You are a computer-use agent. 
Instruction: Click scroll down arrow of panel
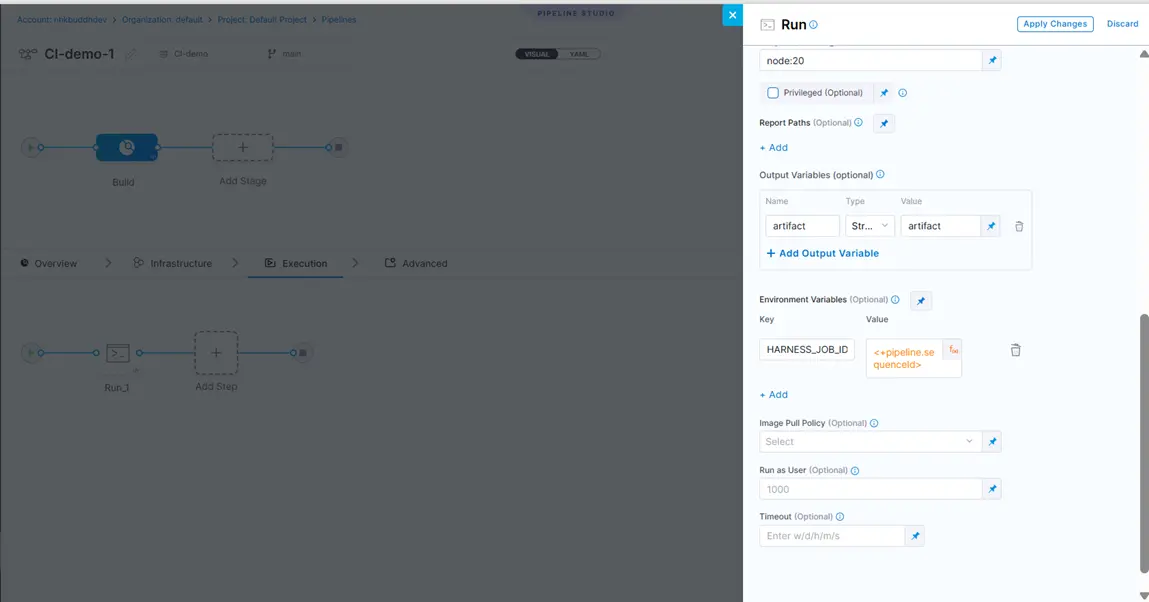1144,596
